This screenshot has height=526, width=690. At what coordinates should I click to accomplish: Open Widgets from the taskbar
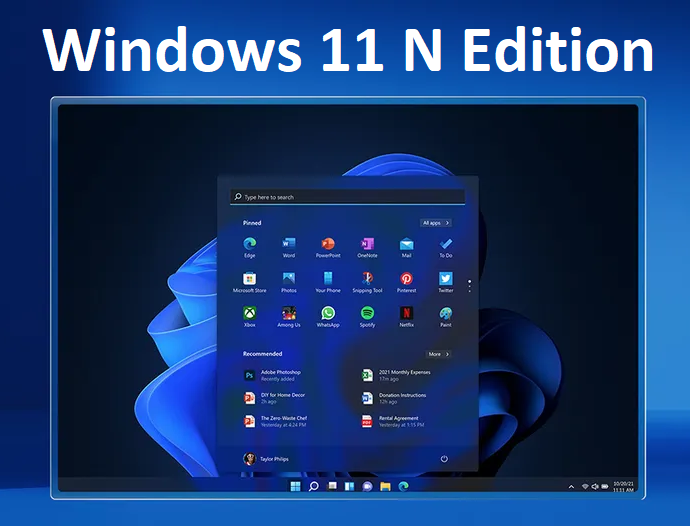[x=349, y=486]
